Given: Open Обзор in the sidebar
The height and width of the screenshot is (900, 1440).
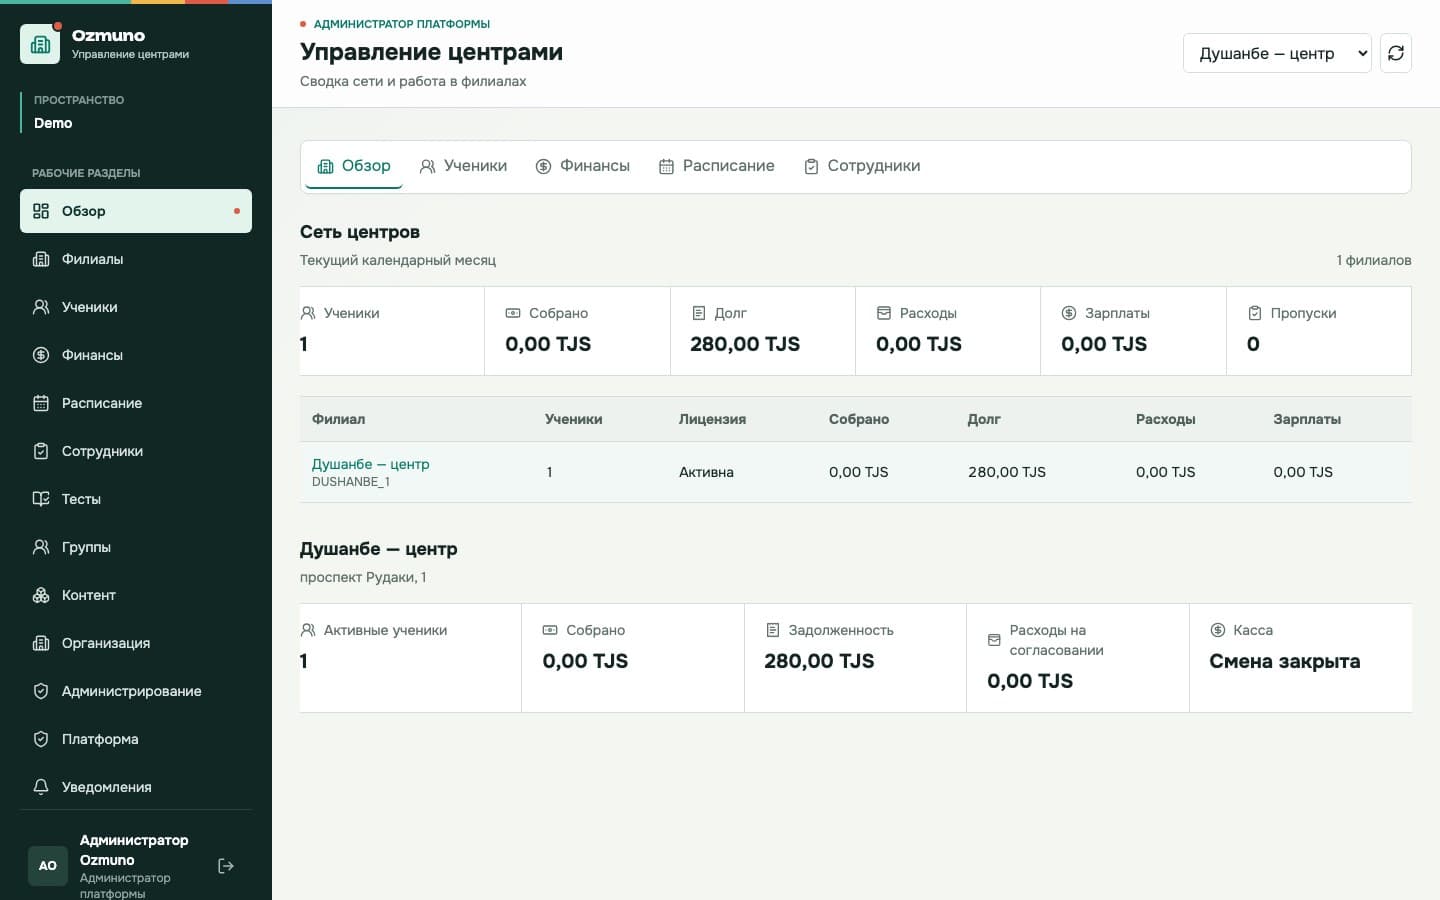Looking at the screenshot, I should click(x=136, y=211).
